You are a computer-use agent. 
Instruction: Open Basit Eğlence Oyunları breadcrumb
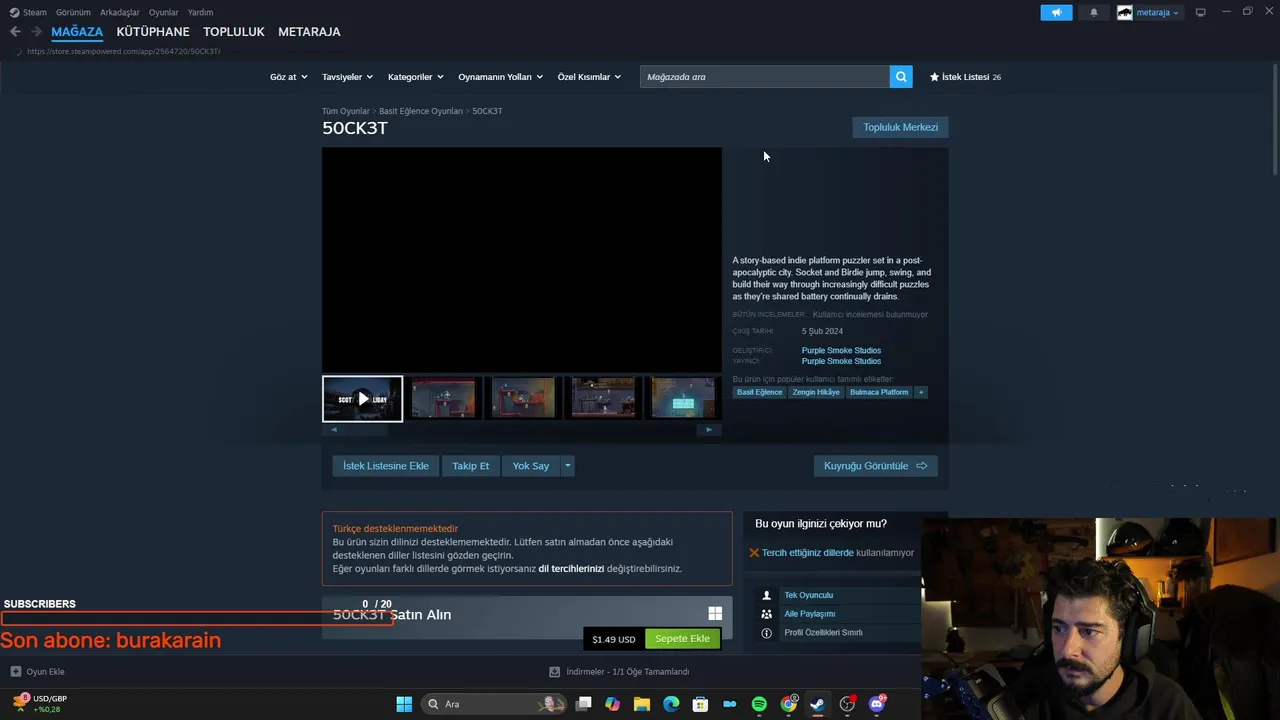tap(420, 111)
